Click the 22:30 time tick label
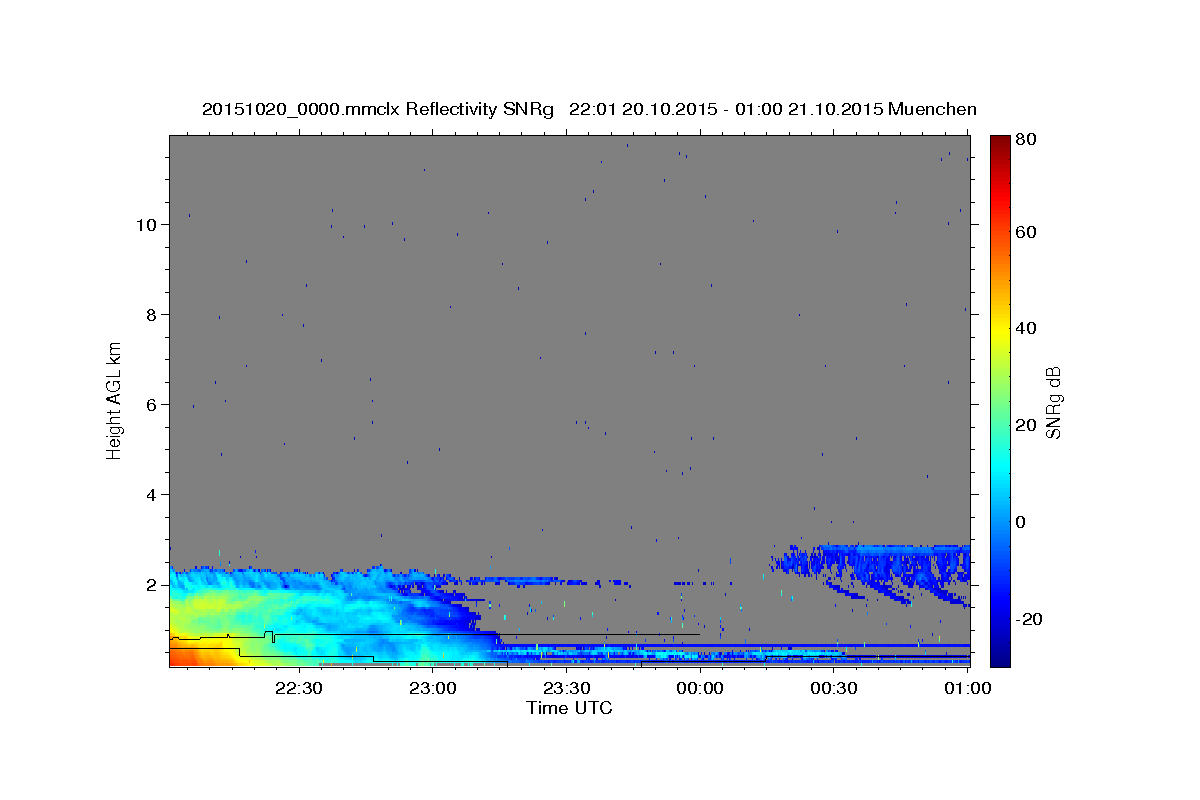This screenshot has width=1200, height=800. [298, 688]
